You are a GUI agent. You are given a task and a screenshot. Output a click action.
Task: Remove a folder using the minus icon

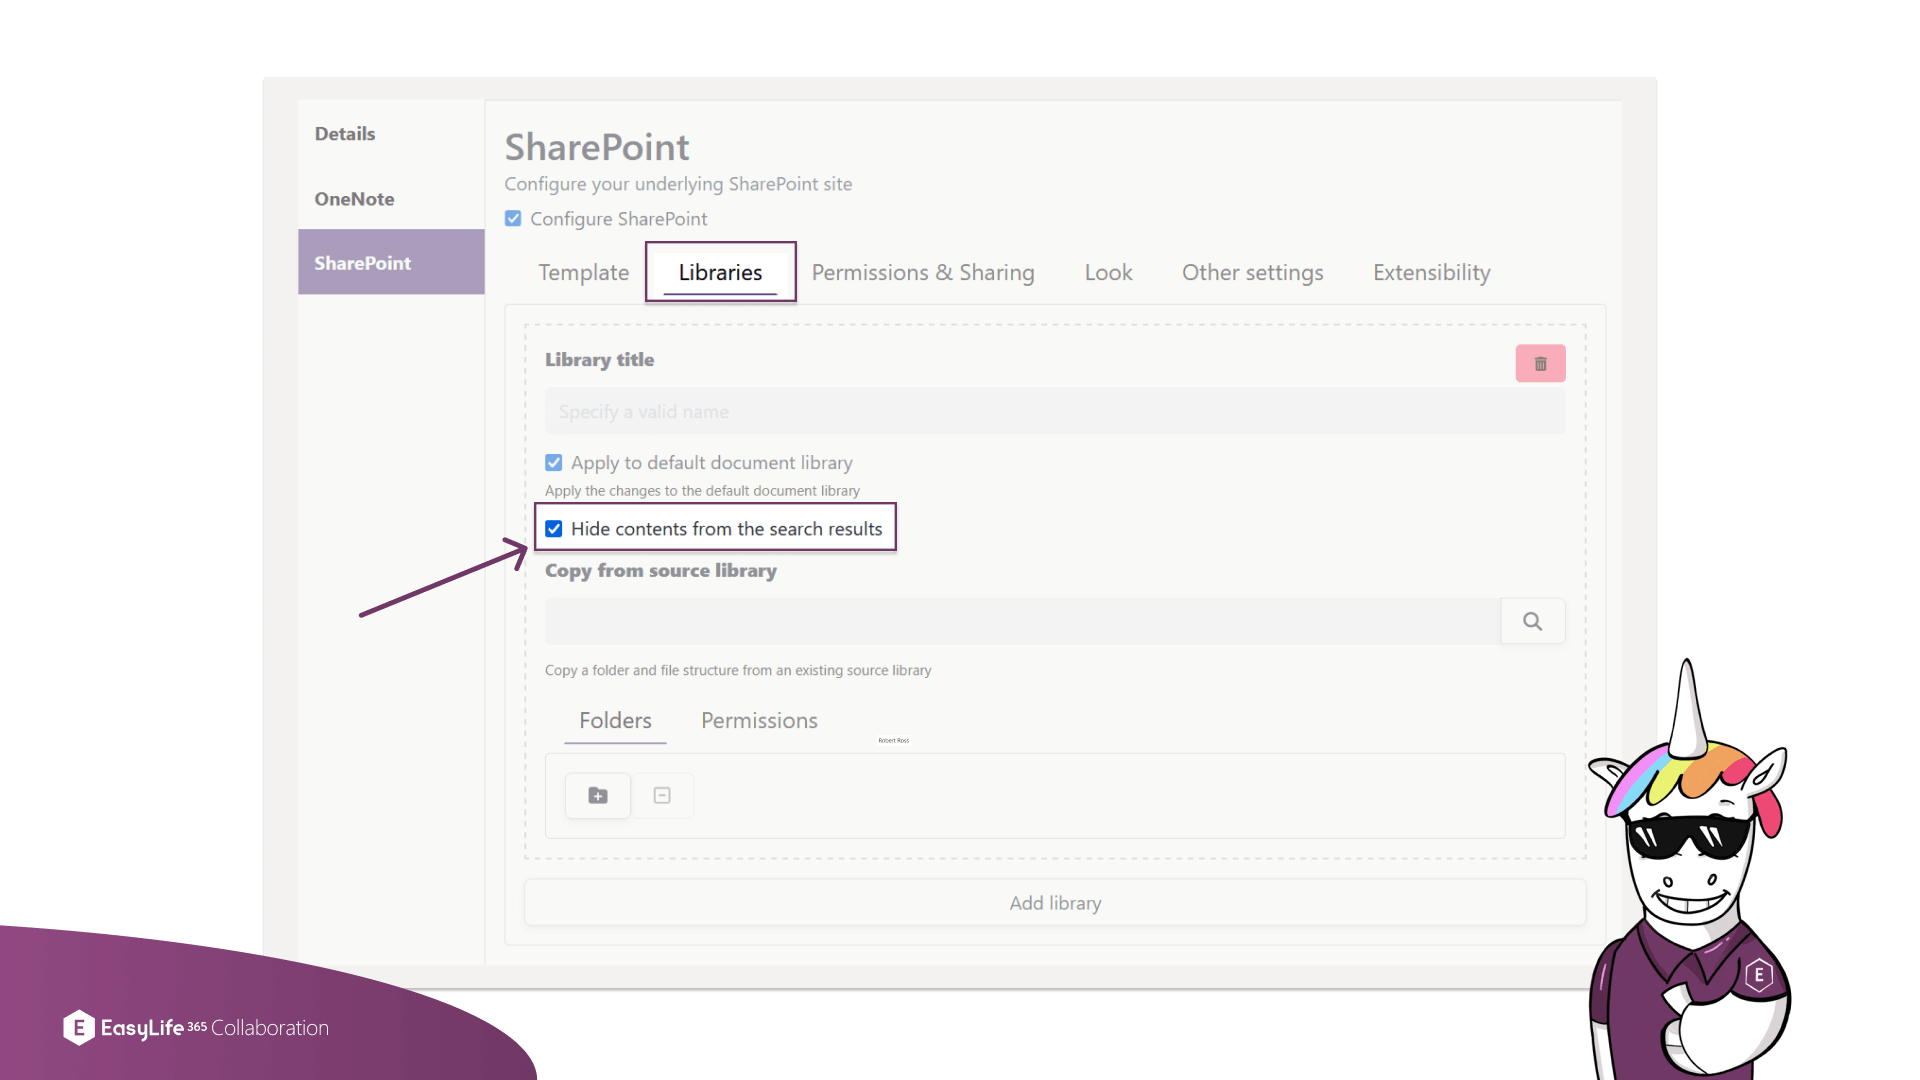point(662,795)
